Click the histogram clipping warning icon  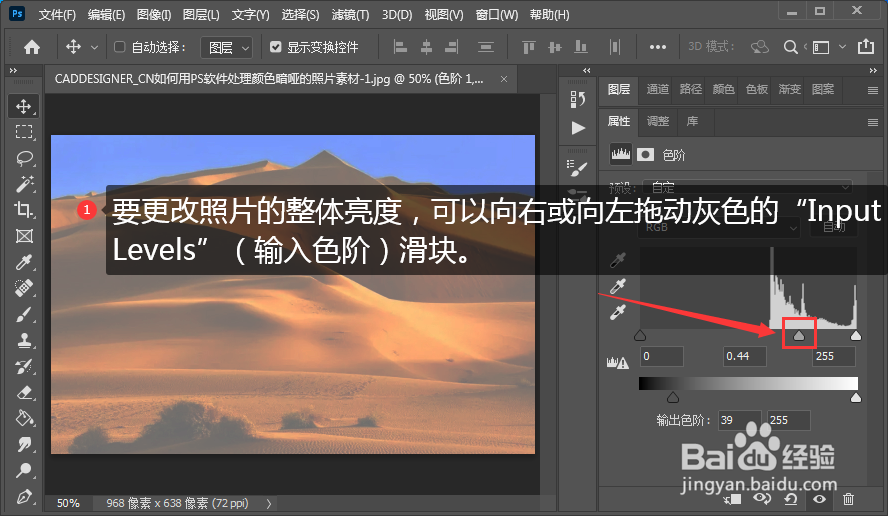(x=618, y=363)
